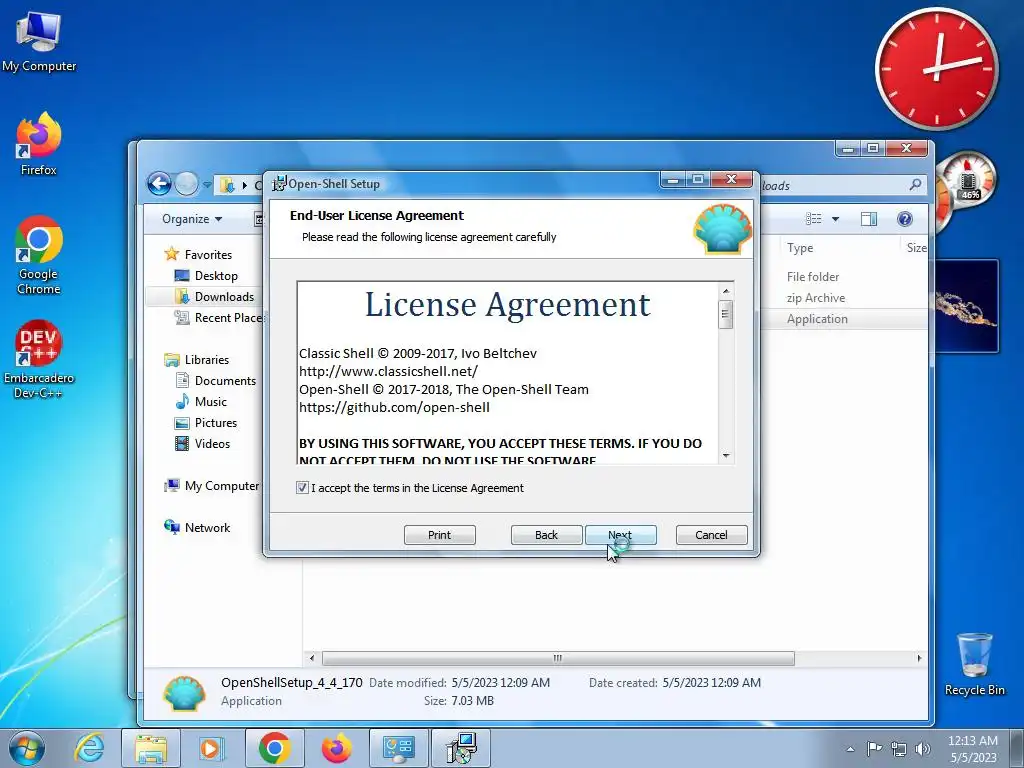Select Embarcadero Dev-C++ desktop shortcut

click(39, 359)
